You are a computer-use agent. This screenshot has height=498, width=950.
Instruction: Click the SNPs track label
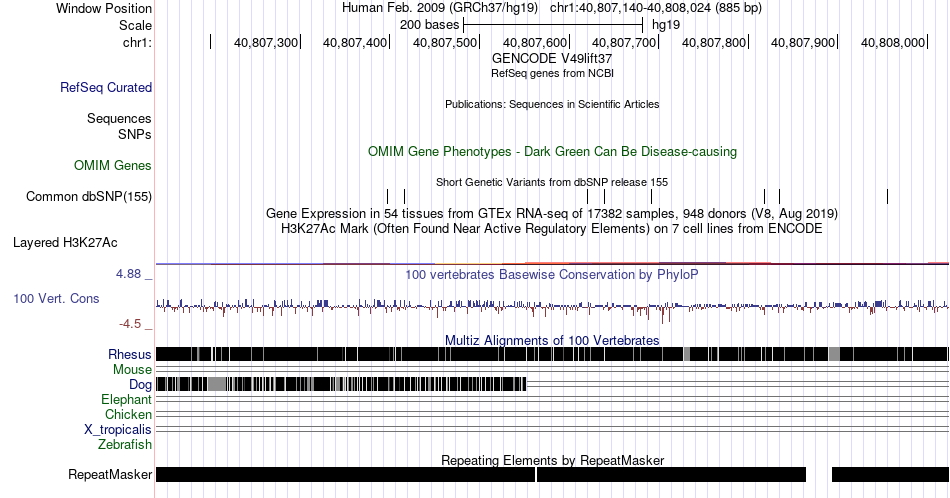[x=135, y=134]
